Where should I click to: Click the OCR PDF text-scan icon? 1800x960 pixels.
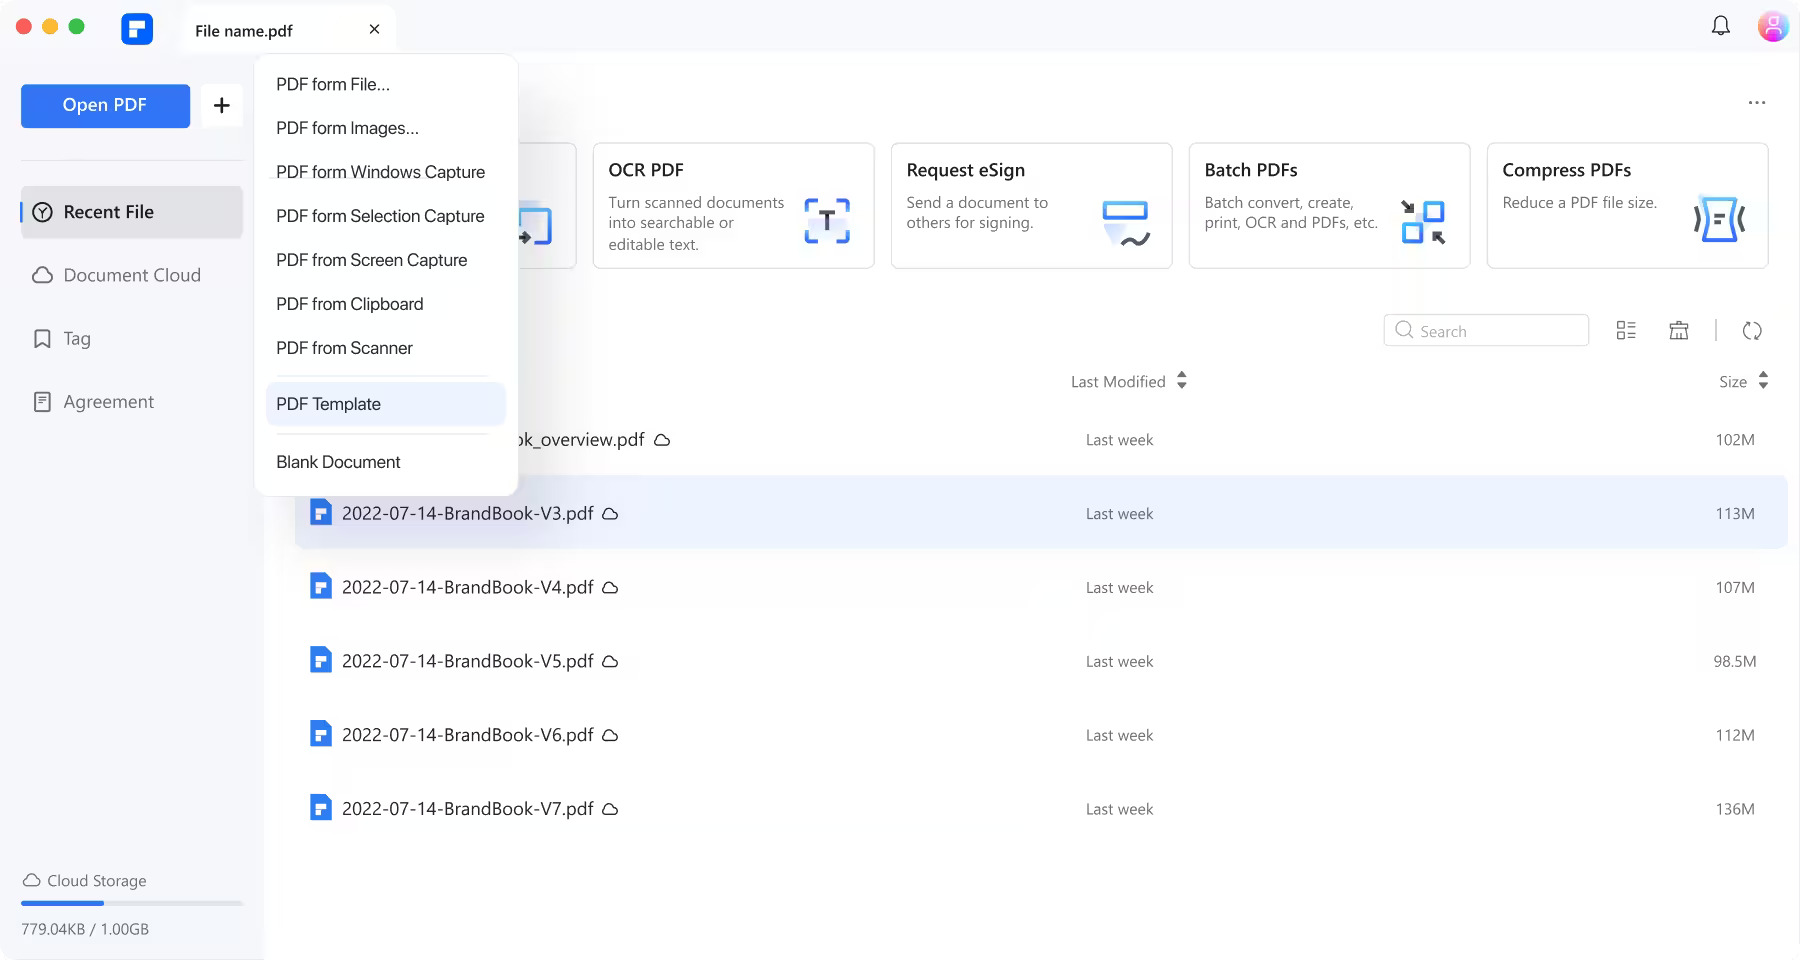(x=827, y=221)
